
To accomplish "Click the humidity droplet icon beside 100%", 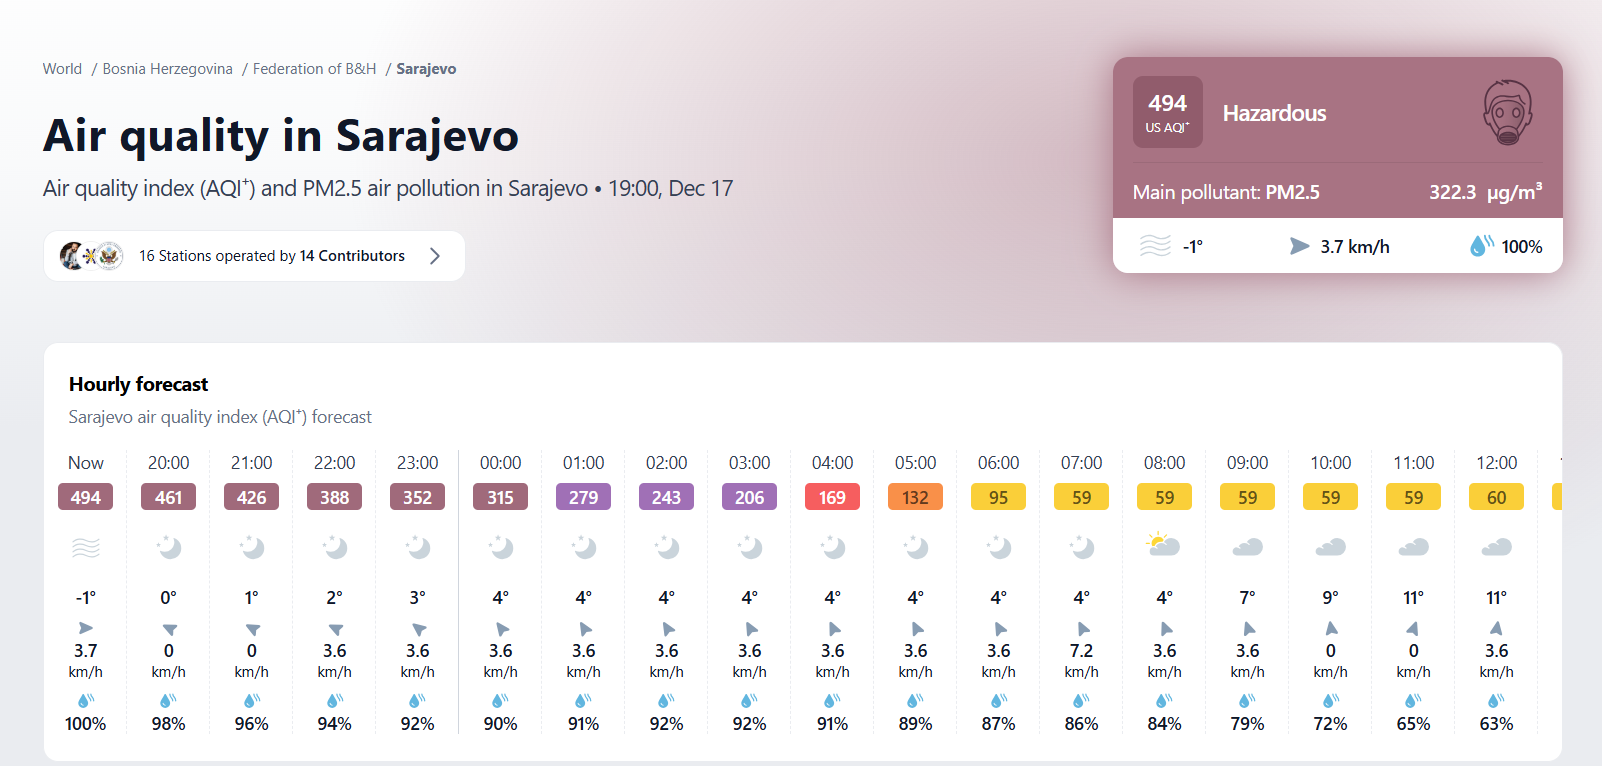I will (1481, 245).
